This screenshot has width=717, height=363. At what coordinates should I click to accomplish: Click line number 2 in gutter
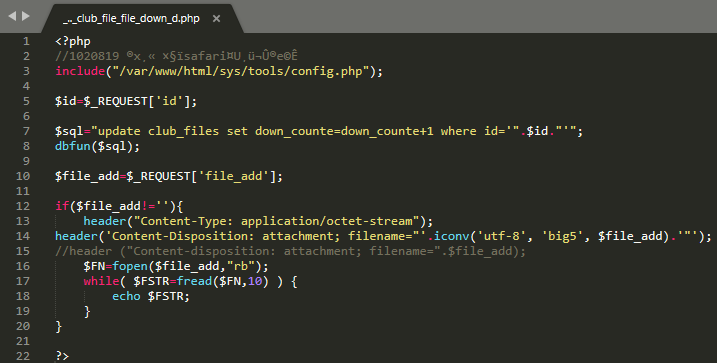pyautogui.click(x=26, y=56)
